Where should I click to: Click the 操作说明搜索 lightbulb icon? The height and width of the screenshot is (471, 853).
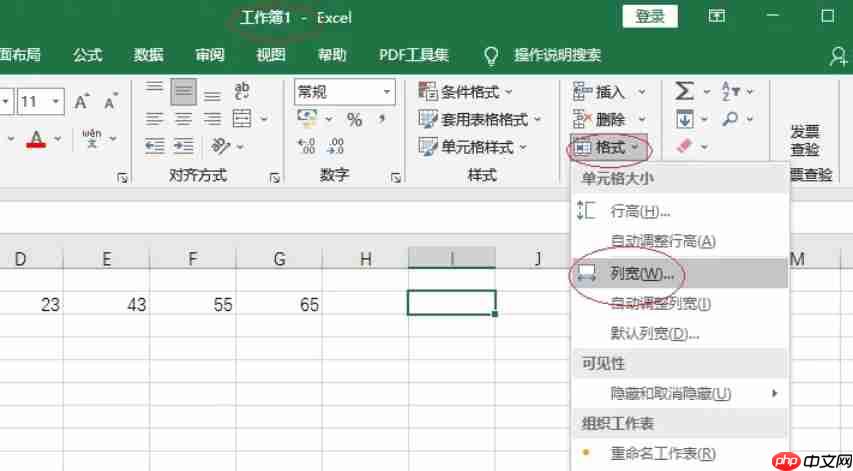coord(491,55)
